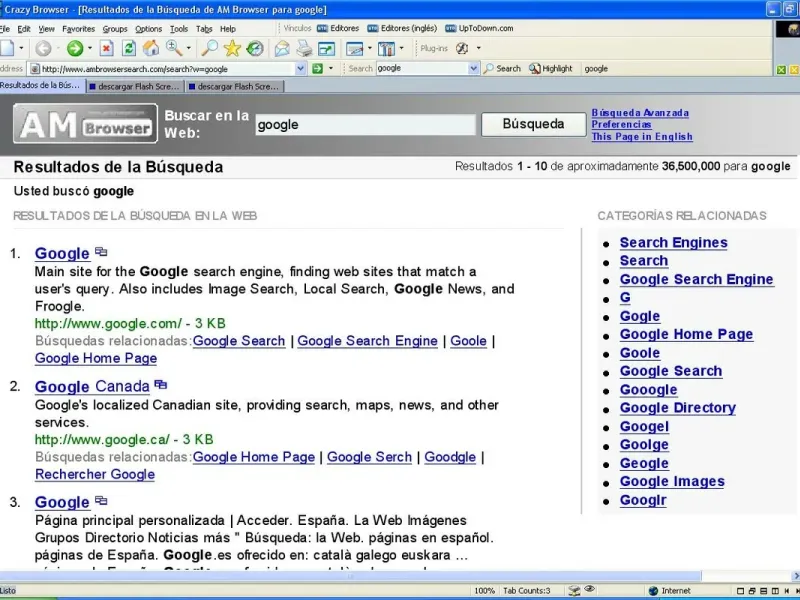Click the Google Images category link
This screenshot has width=800, height=600.
672,481
